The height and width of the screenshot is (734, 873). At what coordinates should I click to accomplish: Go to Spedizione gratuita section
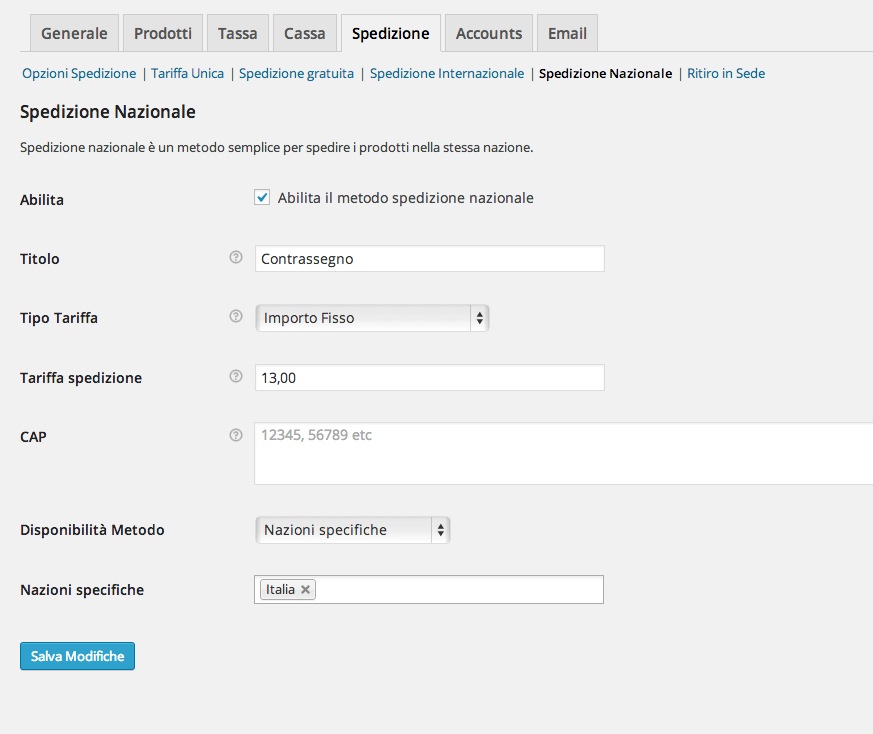click(x=296, y=73)
